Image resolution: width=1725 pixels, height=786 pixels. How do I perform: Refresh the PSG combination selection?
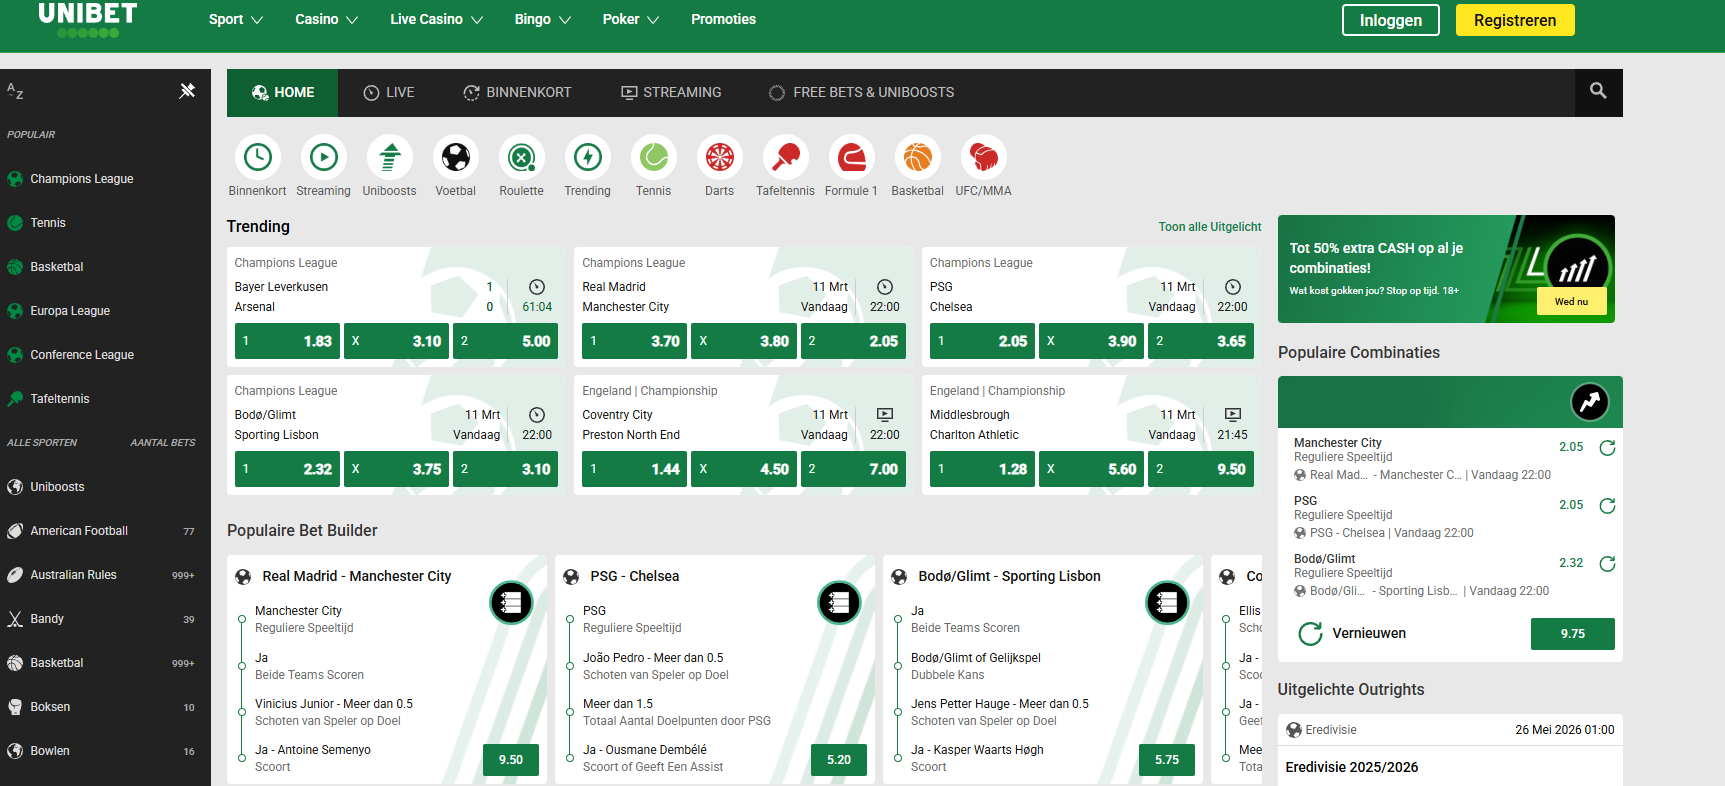pos(1607,506)
